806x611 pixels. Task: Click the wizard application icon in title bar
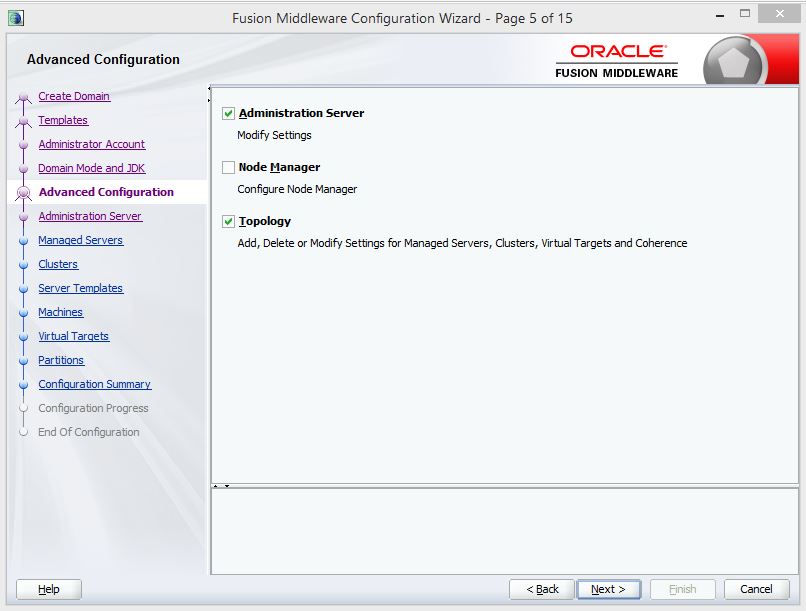coord(16,17)
